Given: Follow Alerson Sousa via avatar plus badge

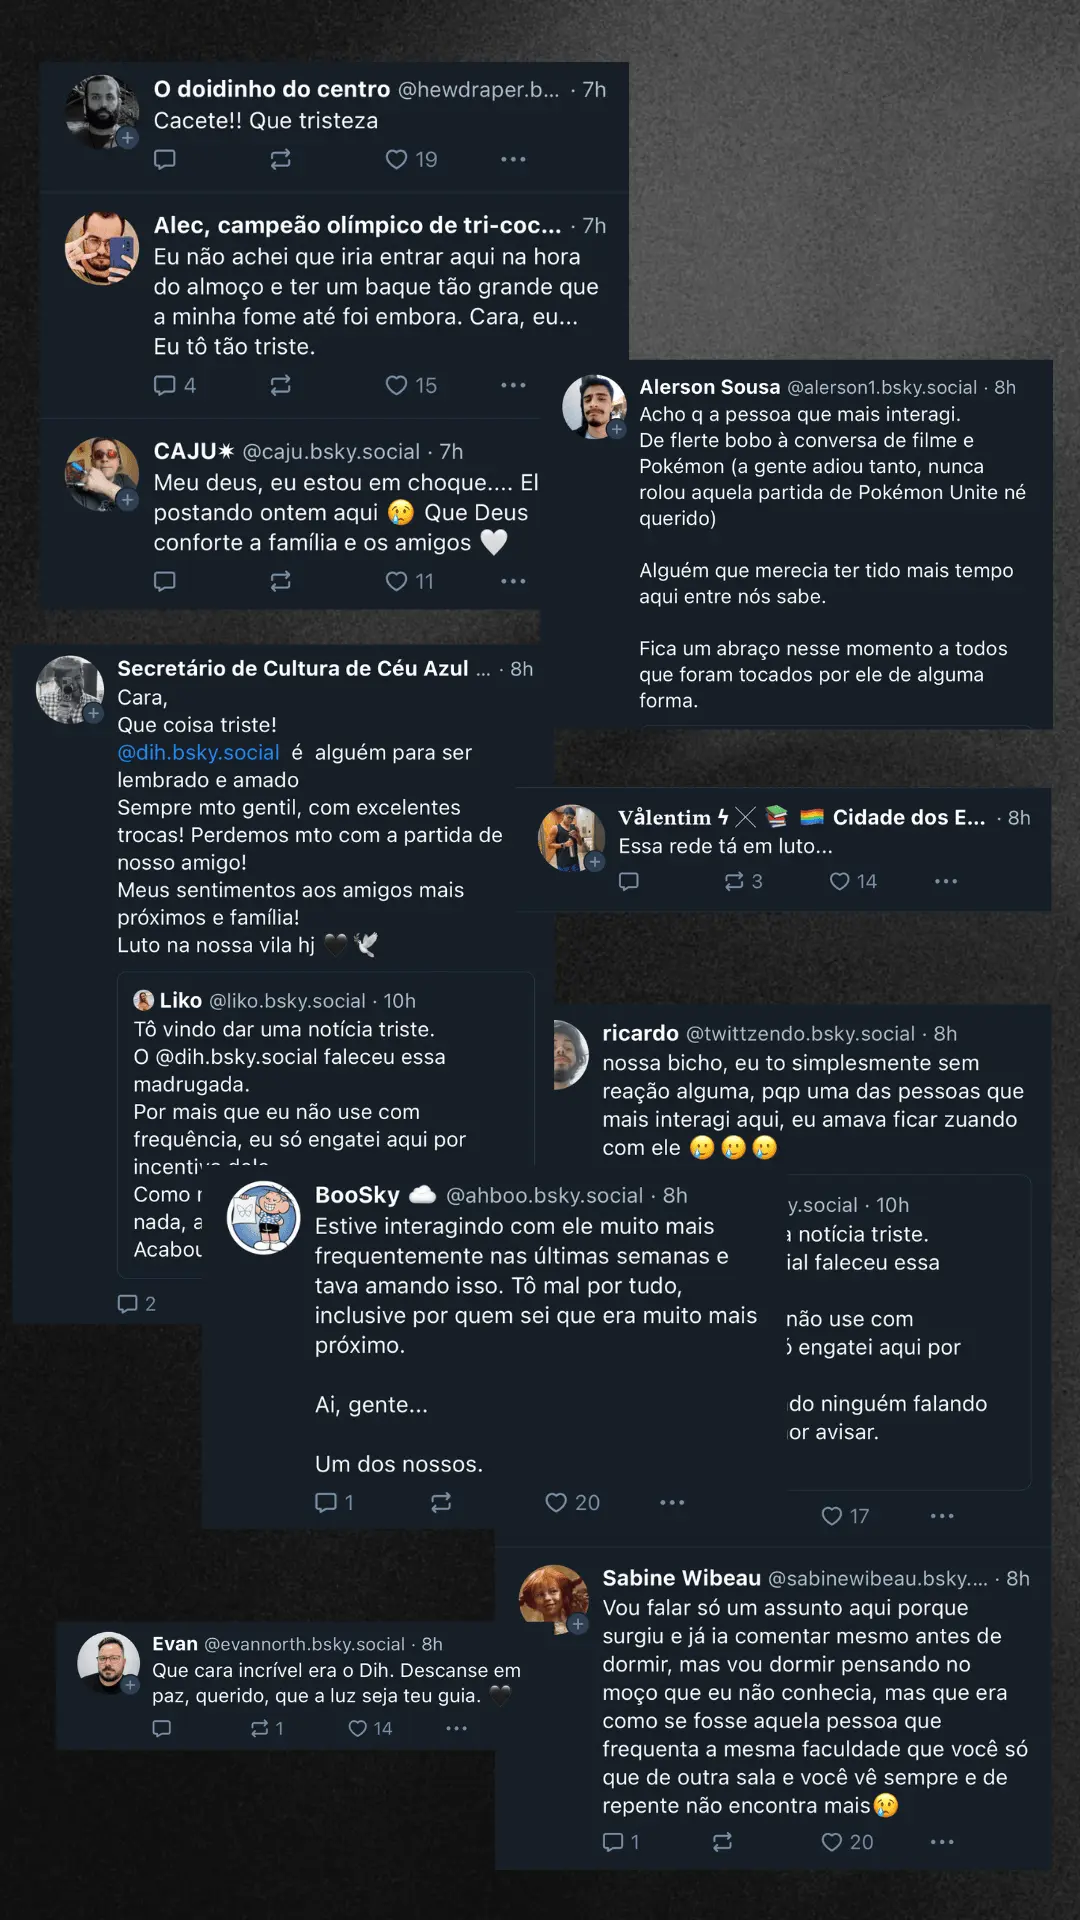Looking at the screenshot, I should click(617, 429).
